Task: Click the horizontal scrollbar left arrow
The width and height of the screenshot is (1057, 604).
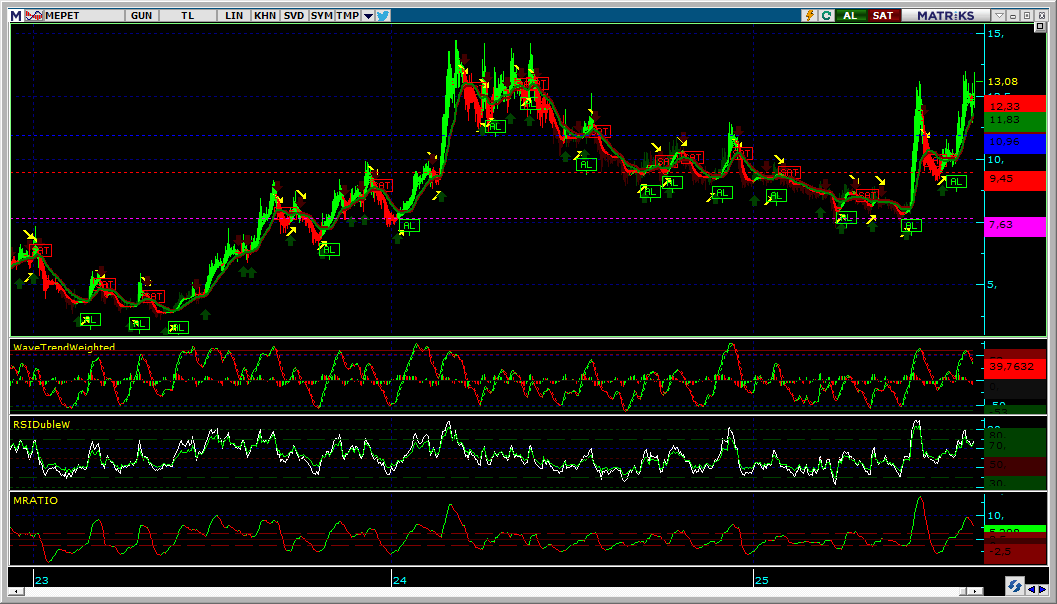Action: [18, 591]
